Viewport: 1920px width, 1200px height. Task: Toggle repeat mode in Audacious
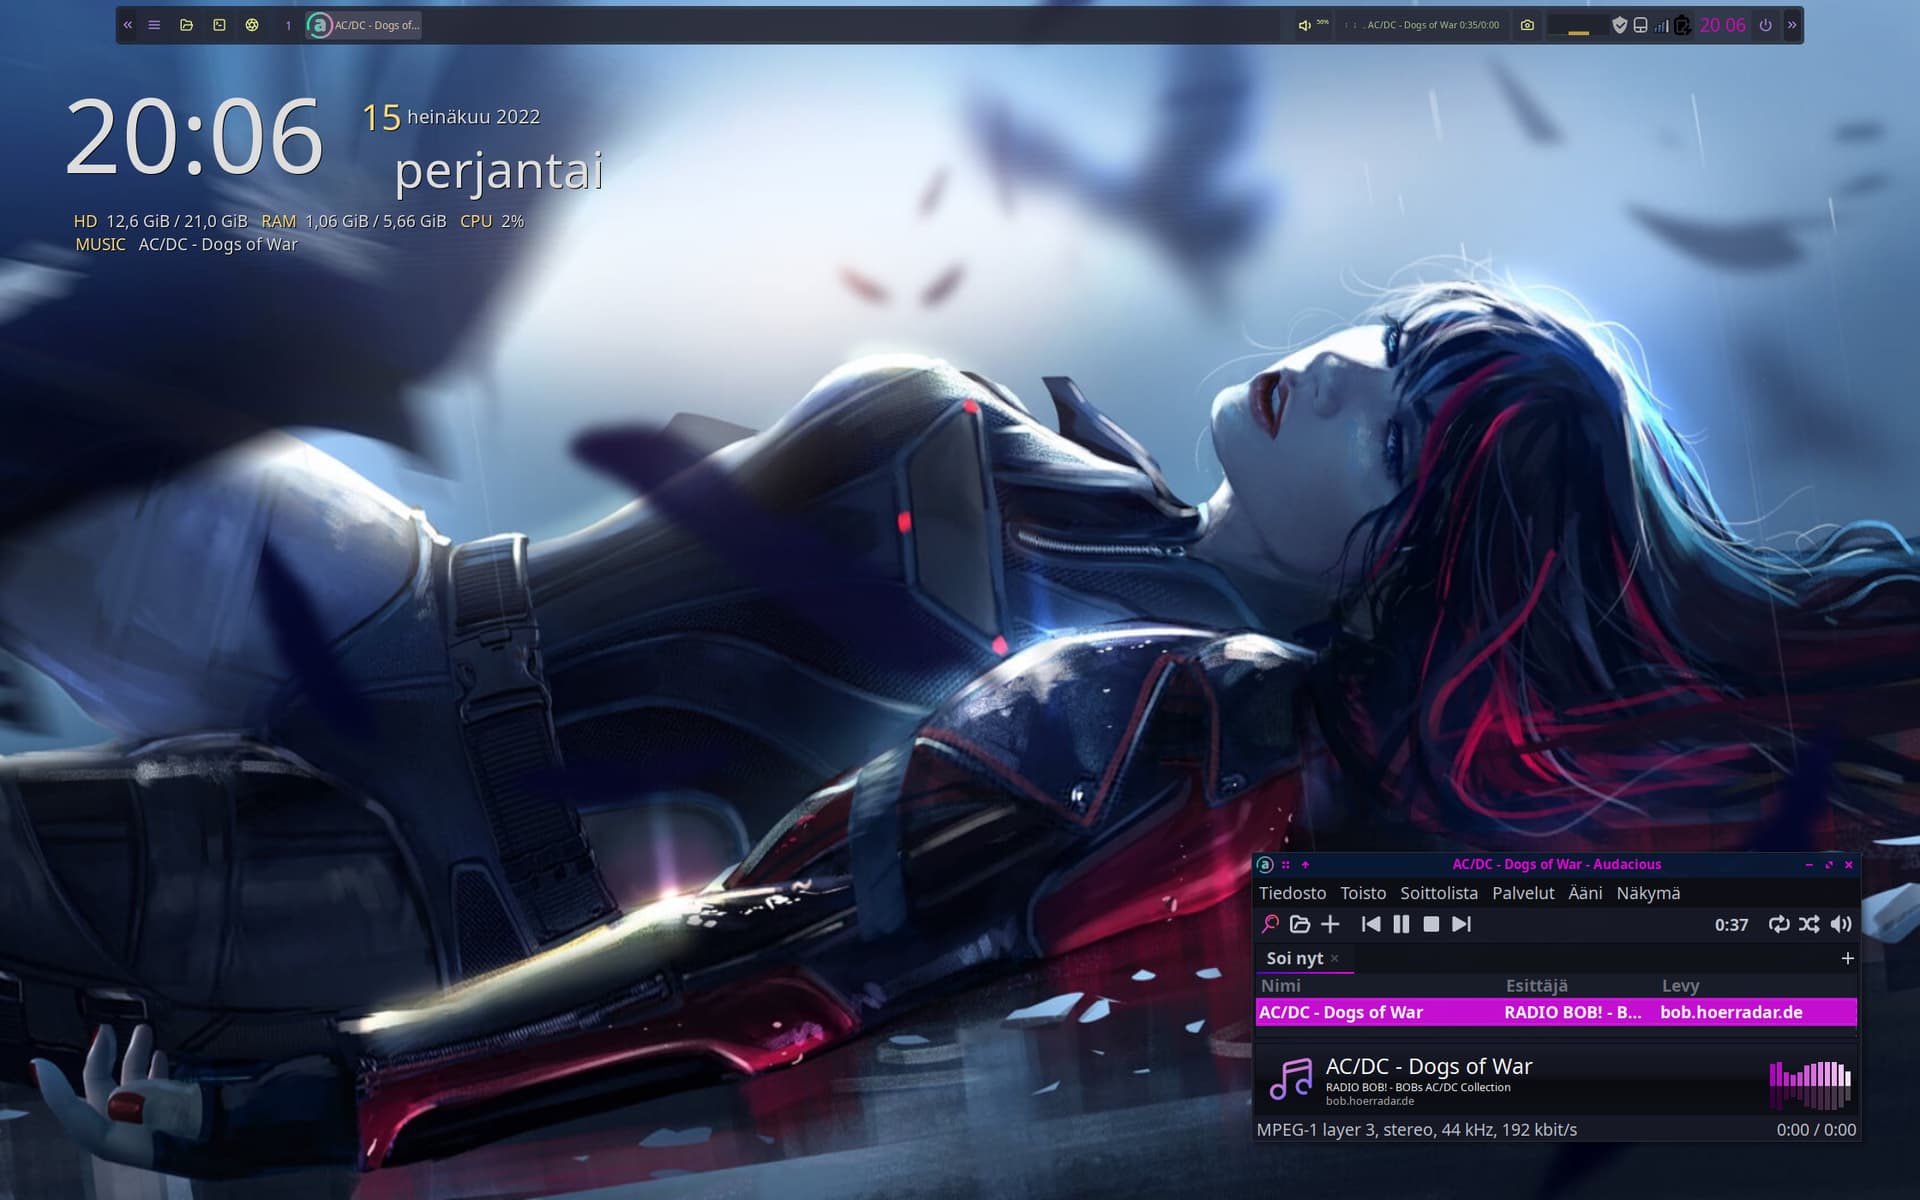(1778, 924)
